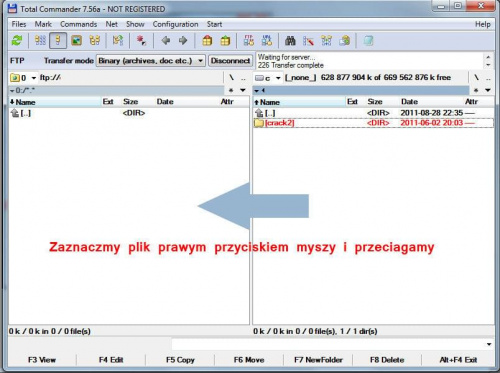The image size is (500, 373).
Task: Click the Multi-rename tool icon
Action: pos(308,41)
